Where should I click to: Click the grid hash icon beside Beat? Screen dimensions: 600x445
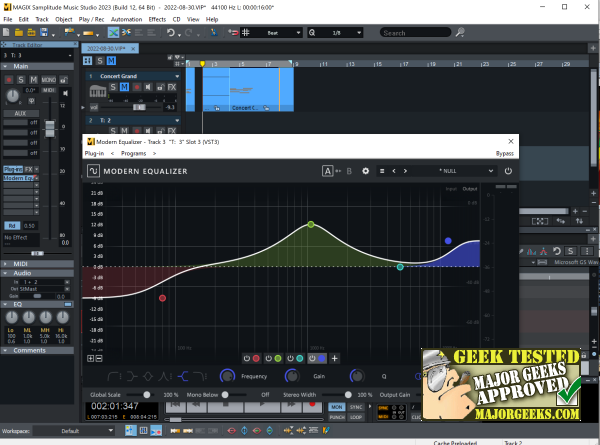[246, 33]
